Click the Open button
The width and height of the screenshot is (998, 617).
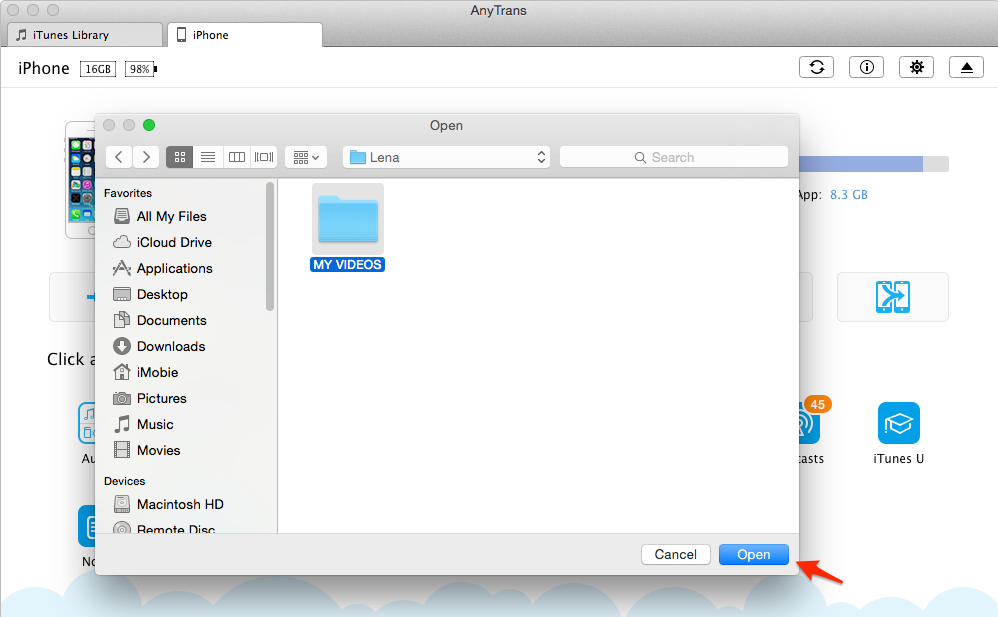point(754,555)
